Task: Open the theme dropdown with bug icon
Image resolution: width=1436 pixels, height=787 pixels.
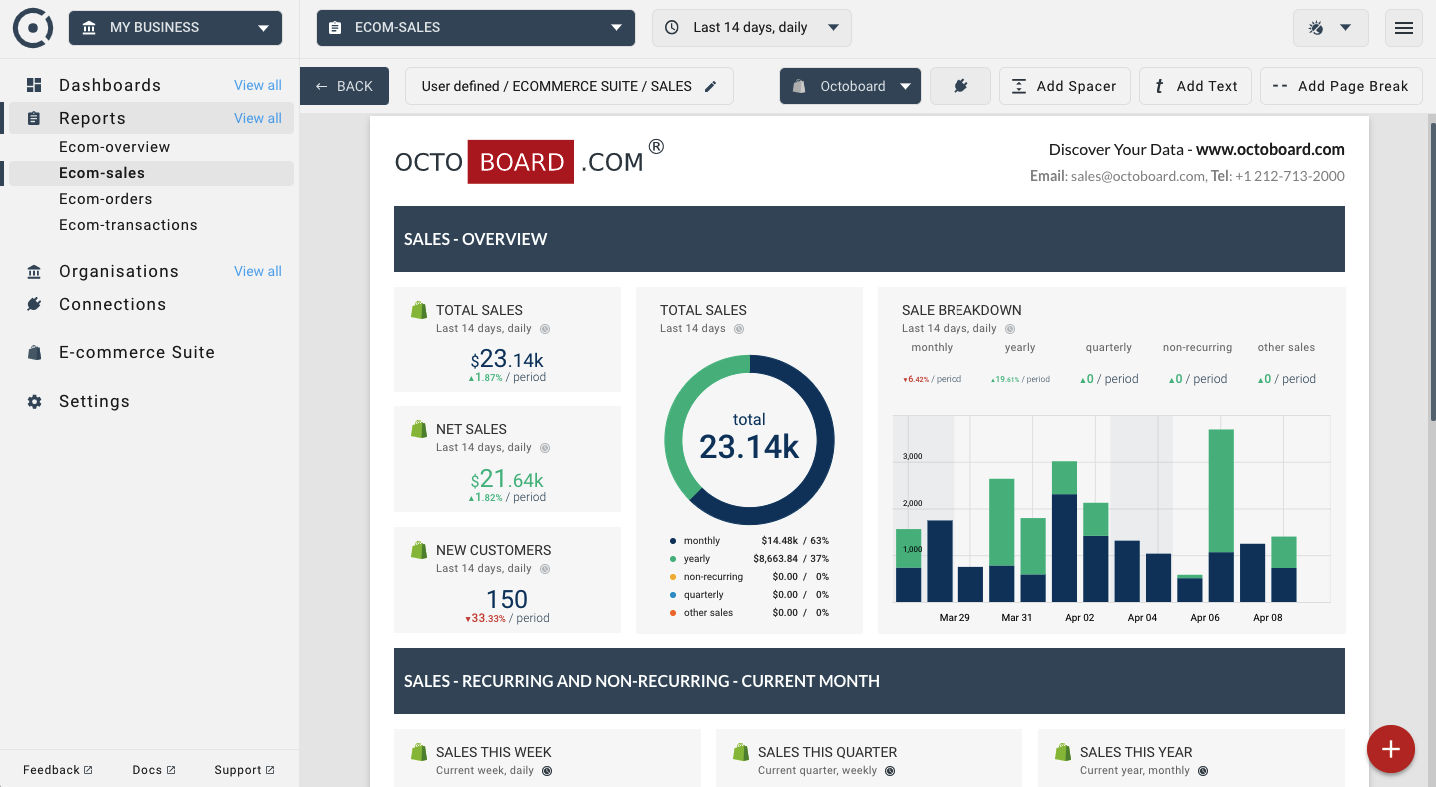Action: coord(1331,28)
